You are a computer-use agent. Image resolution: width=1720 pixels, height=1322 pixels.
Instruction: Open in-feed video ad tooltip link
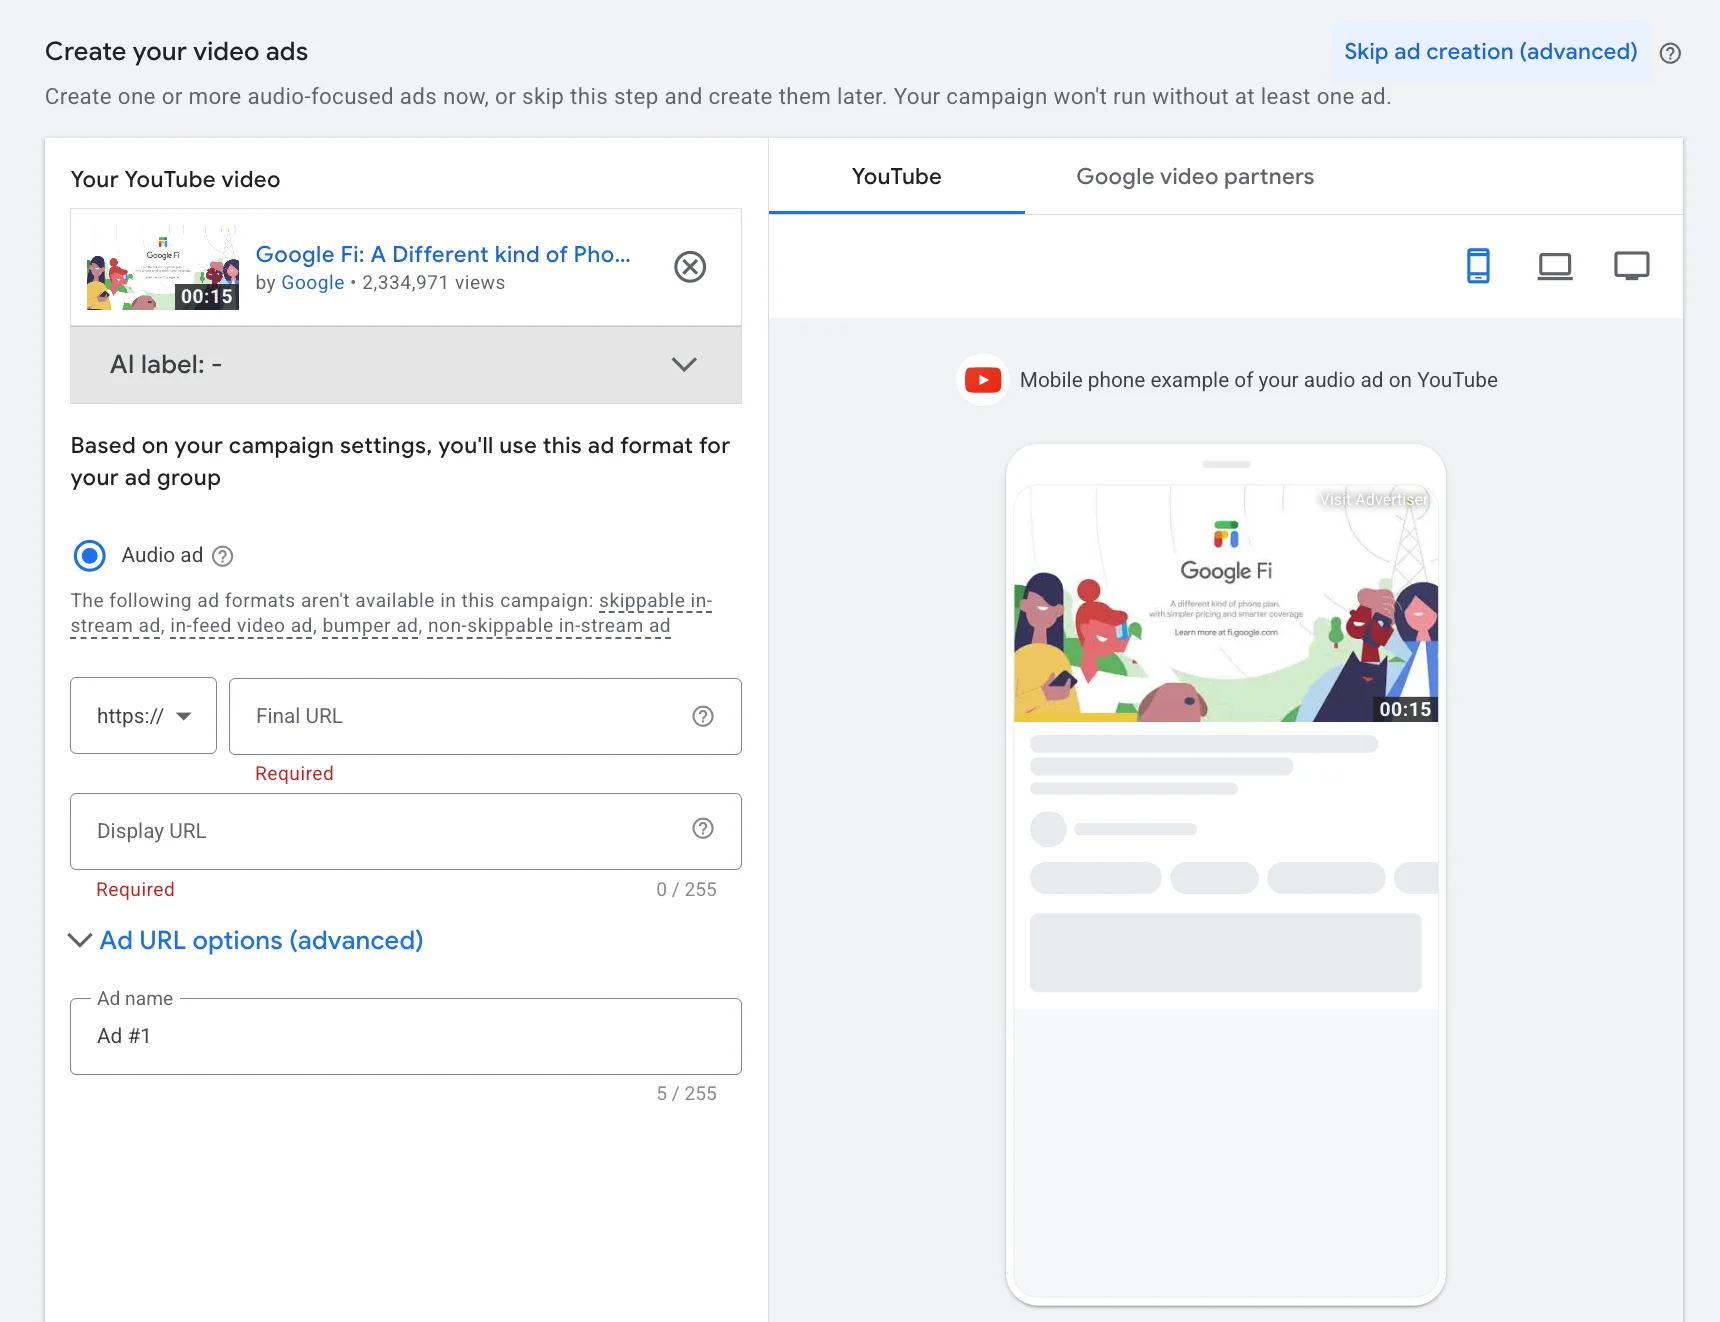pos(241,626)
